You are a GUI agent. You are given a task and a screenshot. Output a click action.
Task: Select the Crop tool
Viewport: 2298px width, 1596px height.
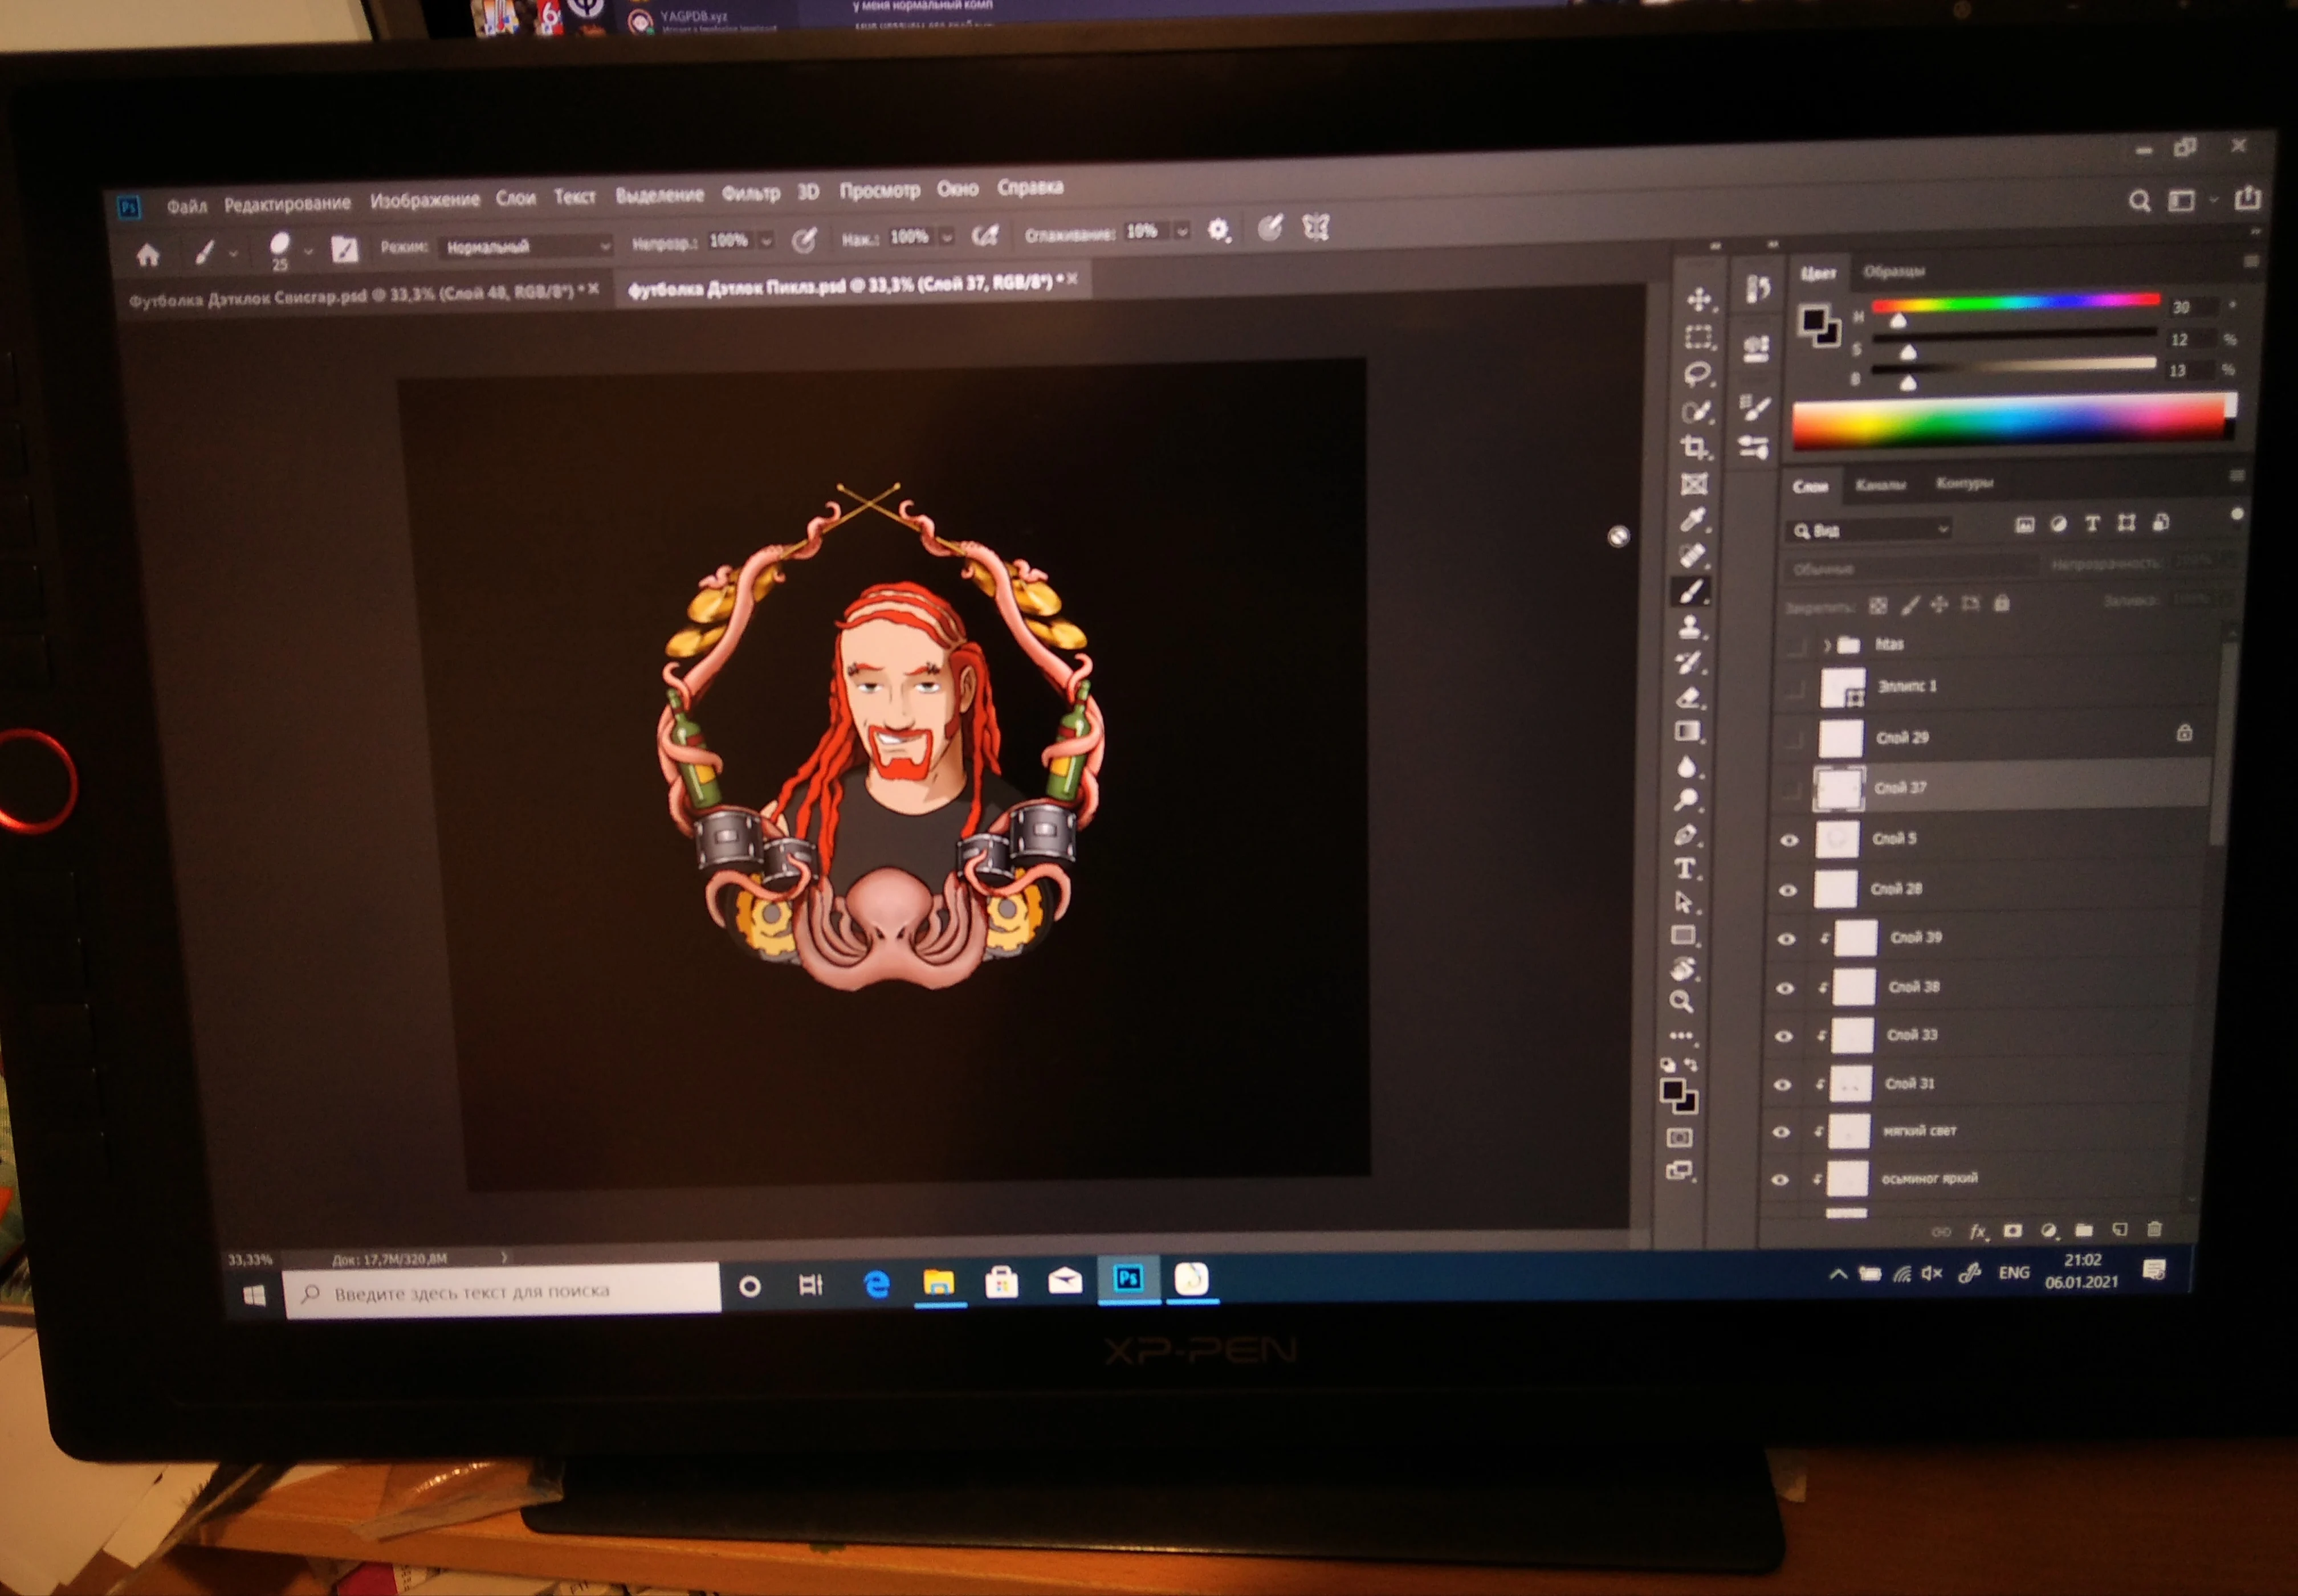coord(1694,447)
